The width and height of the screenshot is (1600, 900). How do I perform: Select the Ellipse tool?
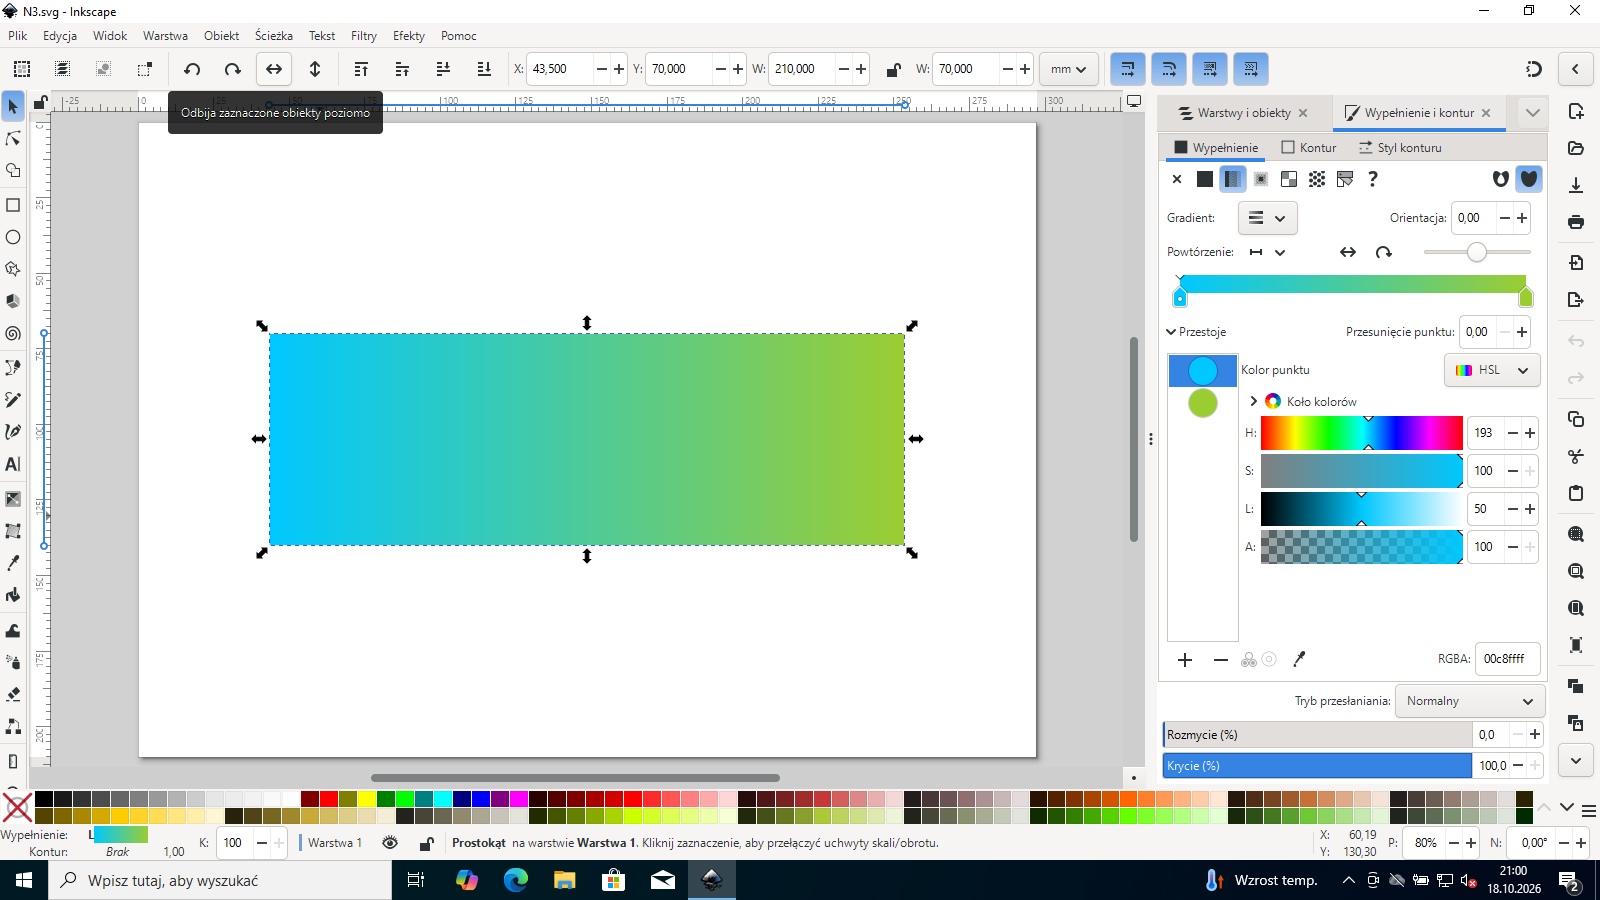coord(13,237)
